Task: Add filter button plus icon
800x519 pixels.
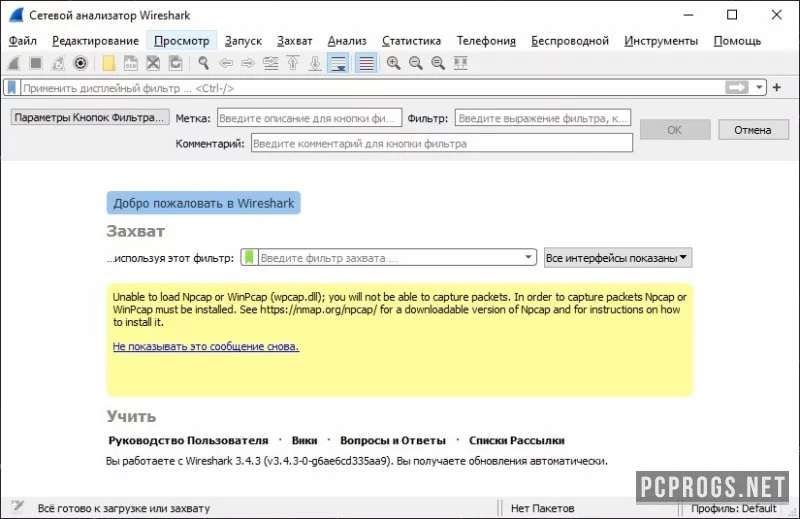Action: tap(777, 88)
